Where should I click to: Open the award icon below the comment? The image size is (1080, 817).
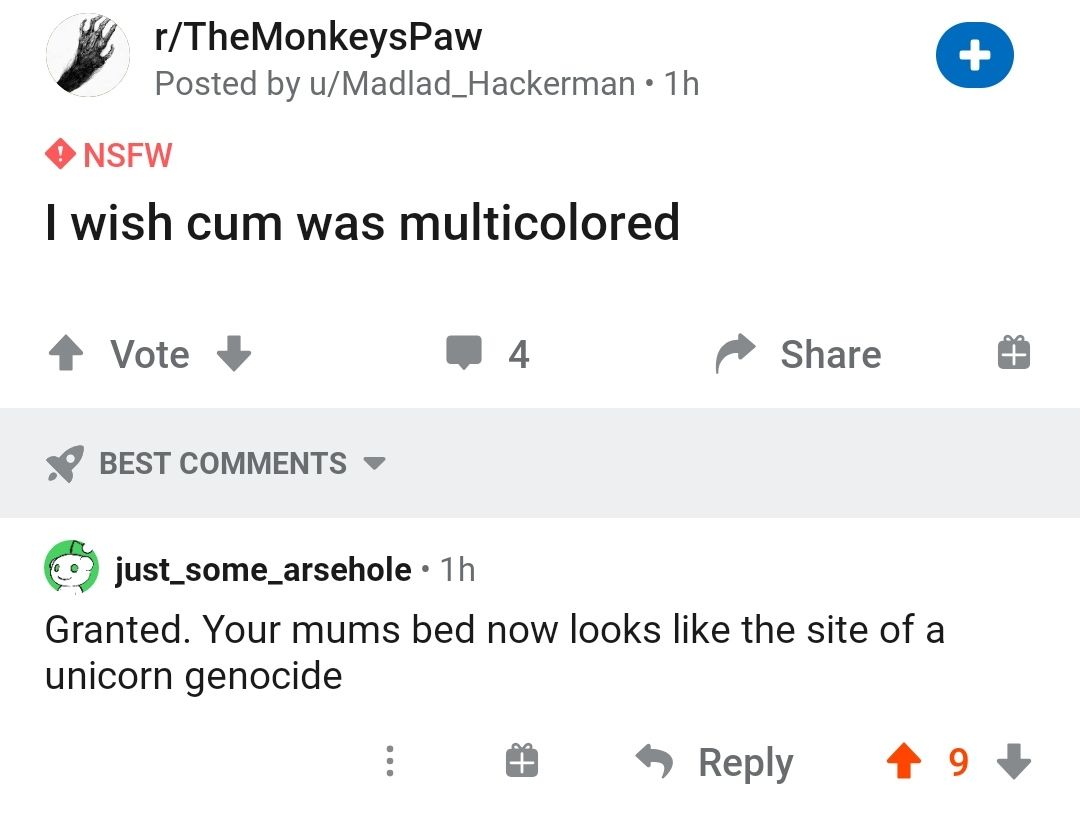point(520,762)
